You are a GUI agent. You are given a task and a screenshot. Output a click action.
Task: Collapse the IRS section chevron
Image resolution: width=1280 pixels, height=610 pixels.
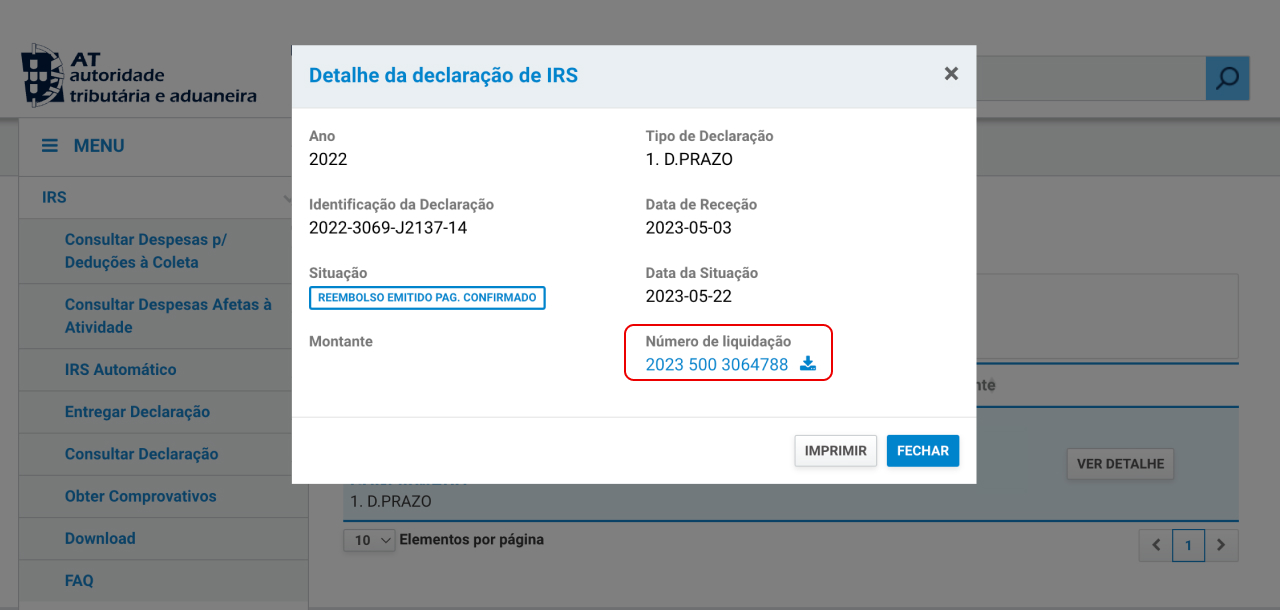click(x=289, y=198)
